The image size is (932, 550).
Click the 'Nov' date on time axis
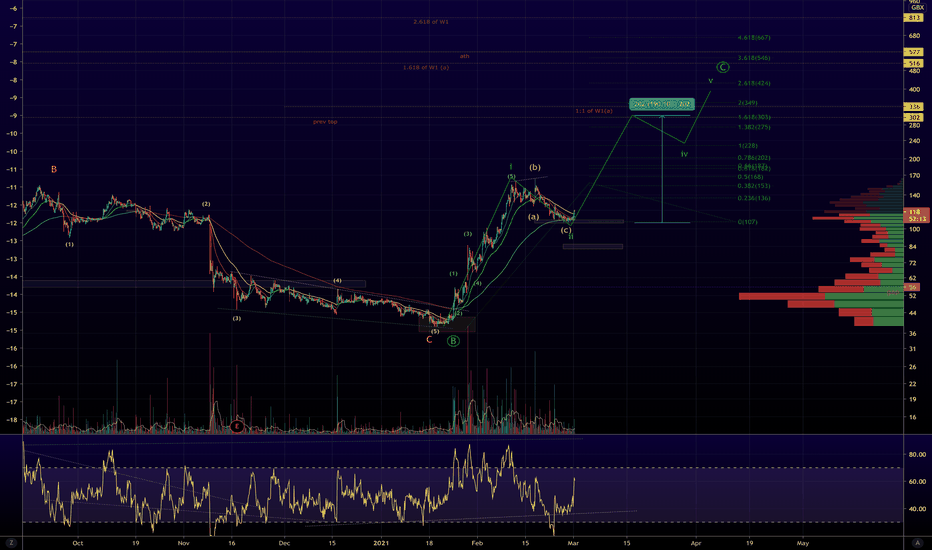184,543
